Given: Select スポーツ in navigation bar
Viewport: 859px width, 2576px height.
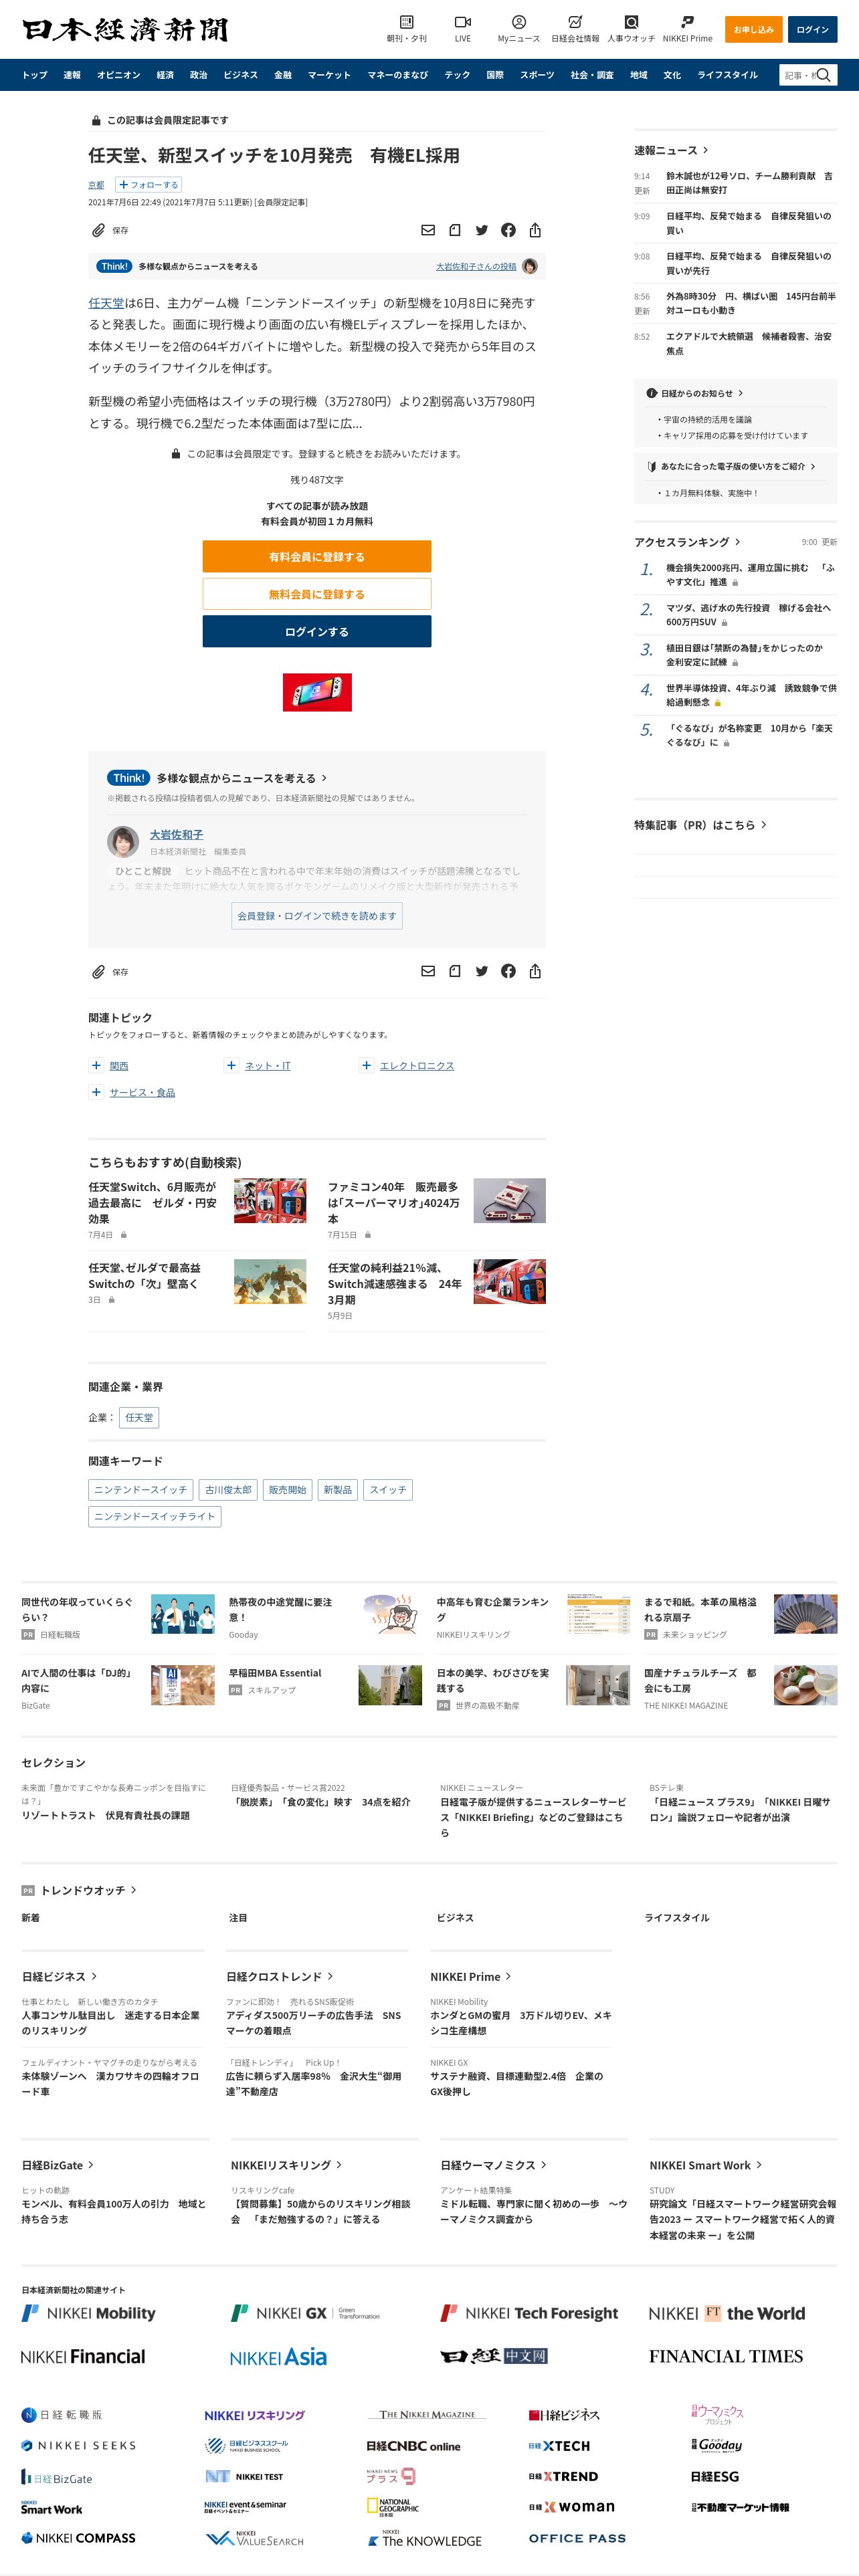Looking at the screenshot, I should (x=537, y=75).
